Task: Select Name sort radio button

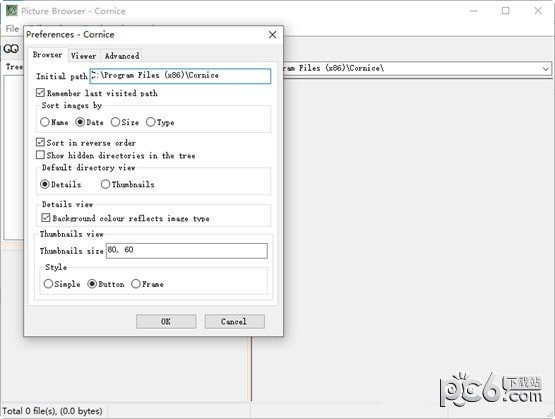Action: 45,122
